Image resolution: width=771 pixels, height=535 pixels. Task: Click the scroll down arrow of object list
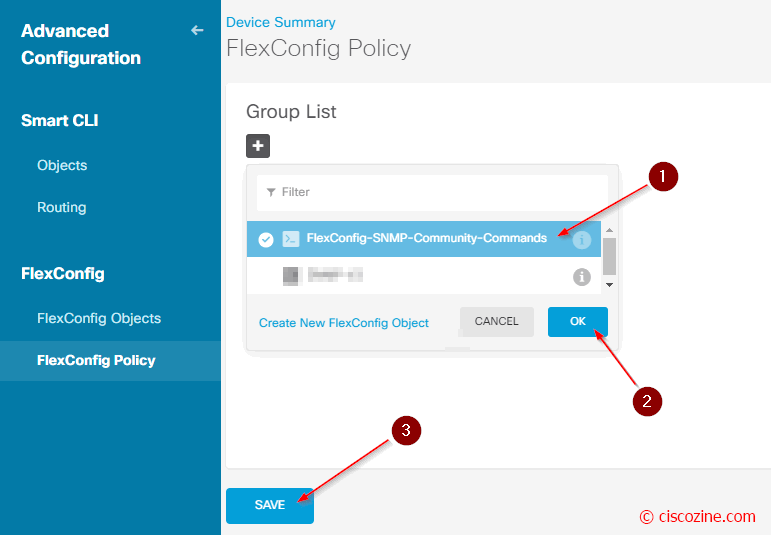point(609,285)
